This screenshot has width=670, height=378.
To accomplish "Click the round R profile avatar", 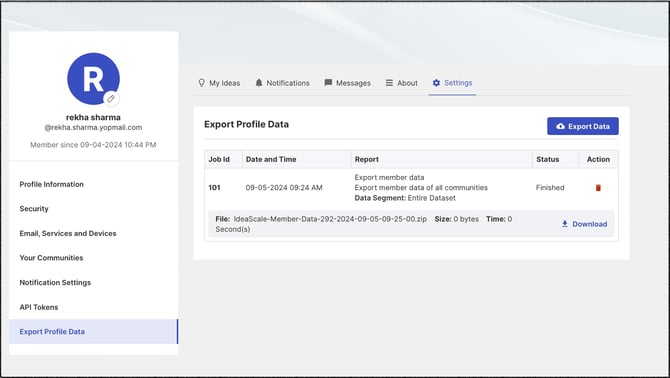I will point(93,79).
